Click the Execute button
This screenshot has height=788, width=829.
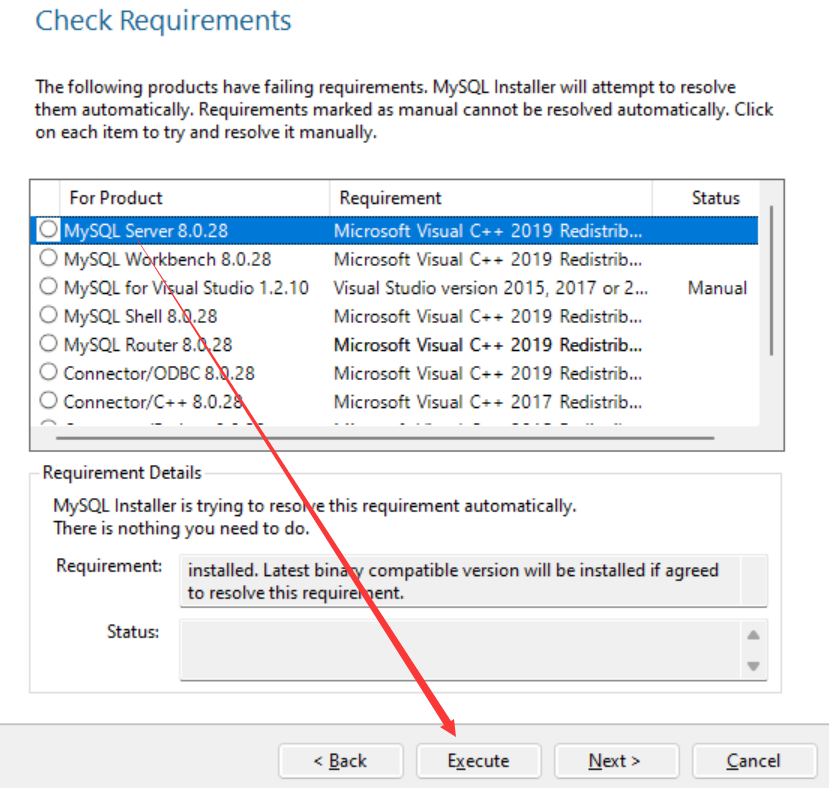pyautogui.click(x=478, y=761)
